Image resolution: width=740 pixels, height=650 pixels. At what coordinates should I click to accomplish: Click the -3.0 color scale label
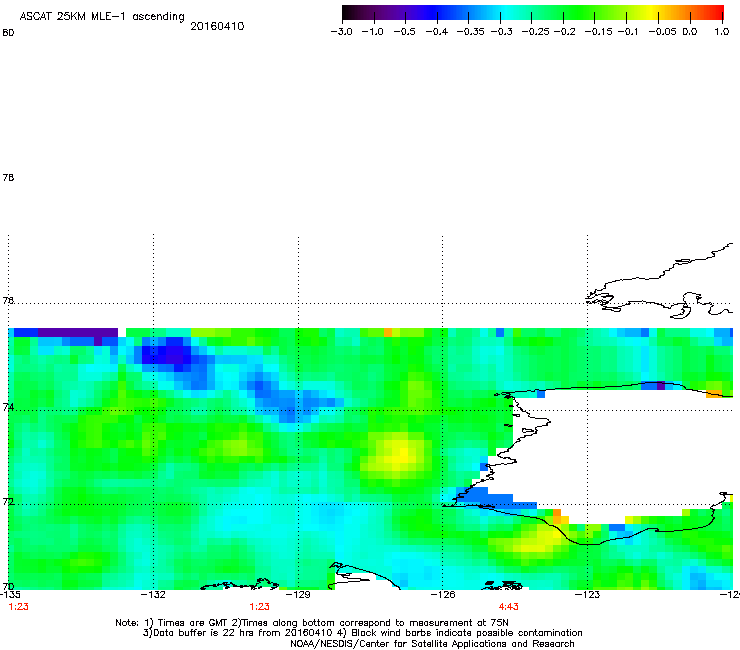coord(341,32)
